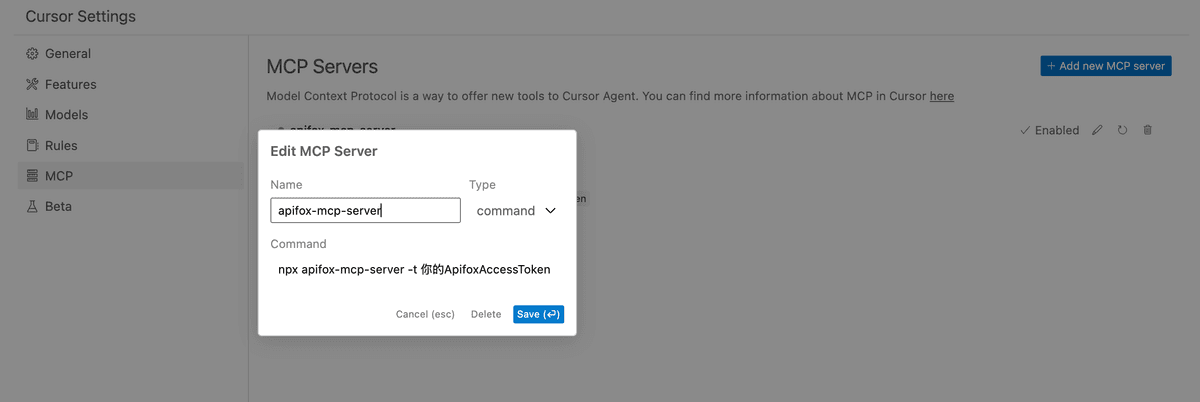Click the refresh server icon
Screen dimensions: 1200x402
(1122, 130)
